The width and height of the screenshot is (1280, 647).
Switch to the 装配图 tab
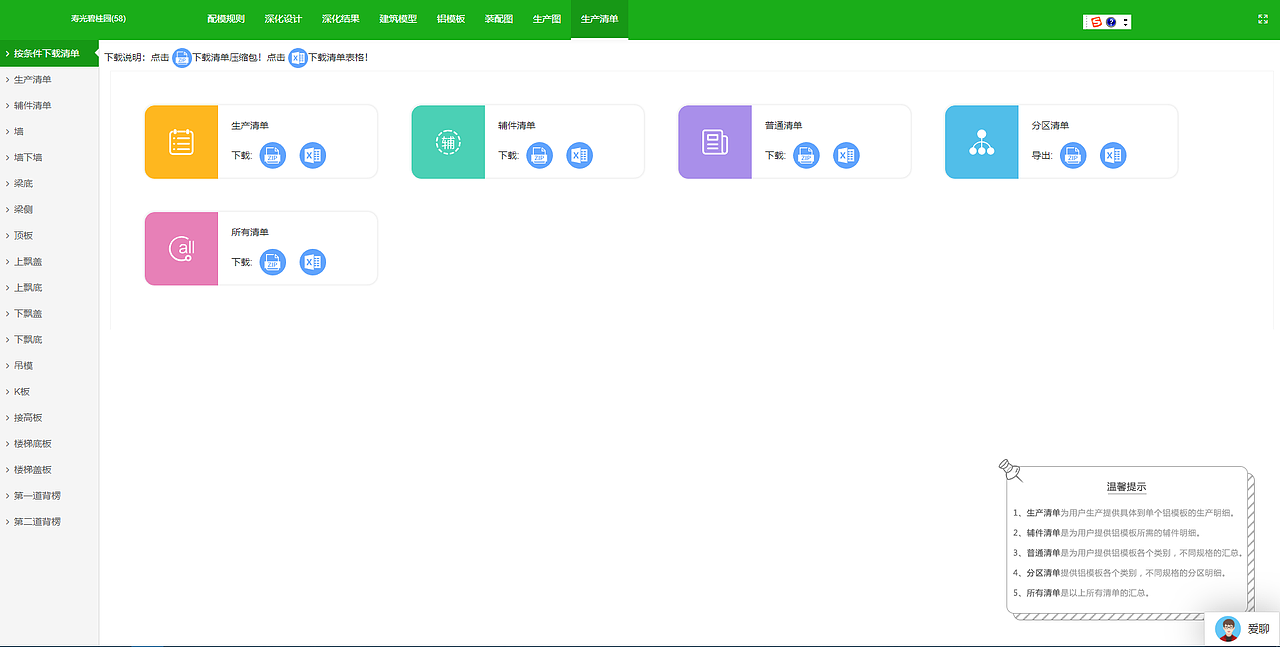[x=498, y=19]
